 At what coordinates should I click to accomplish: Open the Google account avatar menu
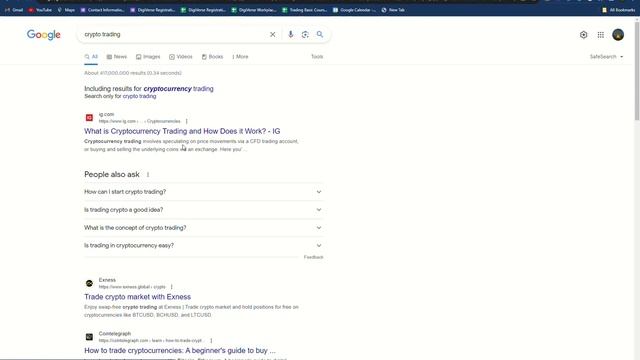pyautogui.click(x=618, y=35)
